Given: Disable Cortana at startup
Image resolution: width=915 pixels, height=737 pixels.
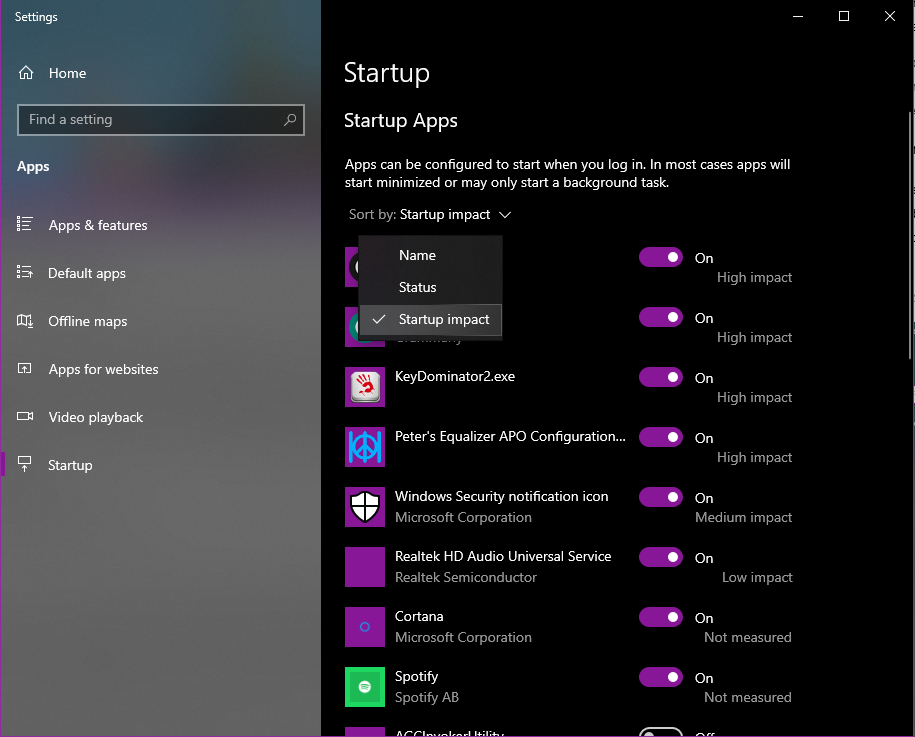Looking at the screenshot, I should [x=660, y=618].
